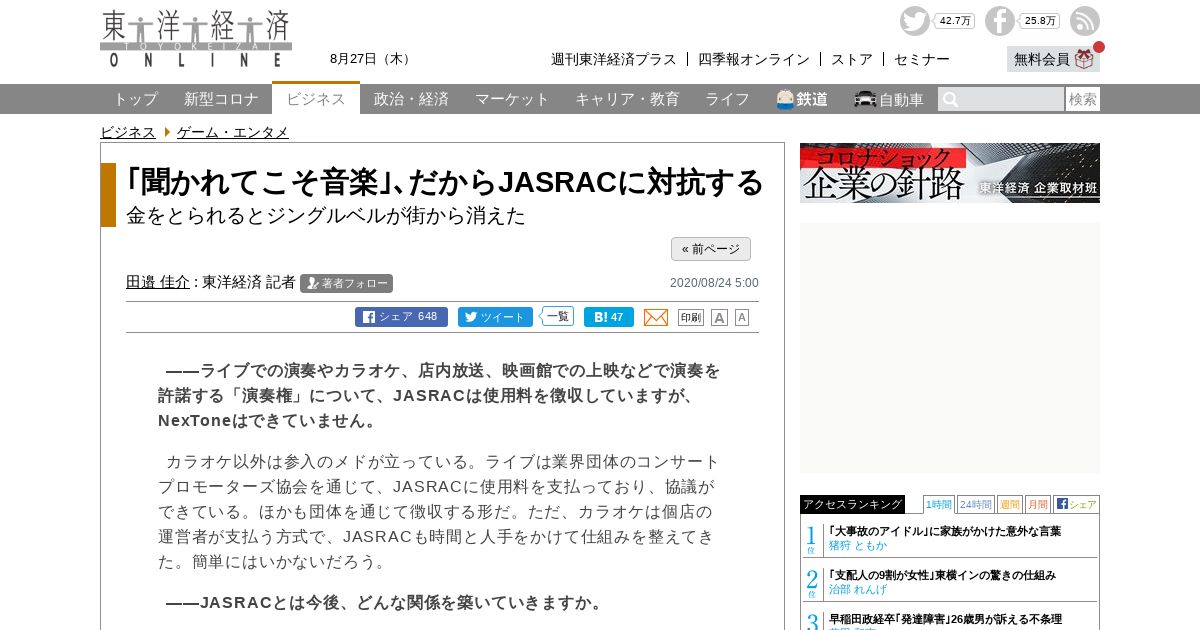
Task: Focus the site search field
Action: [1001, 99]
